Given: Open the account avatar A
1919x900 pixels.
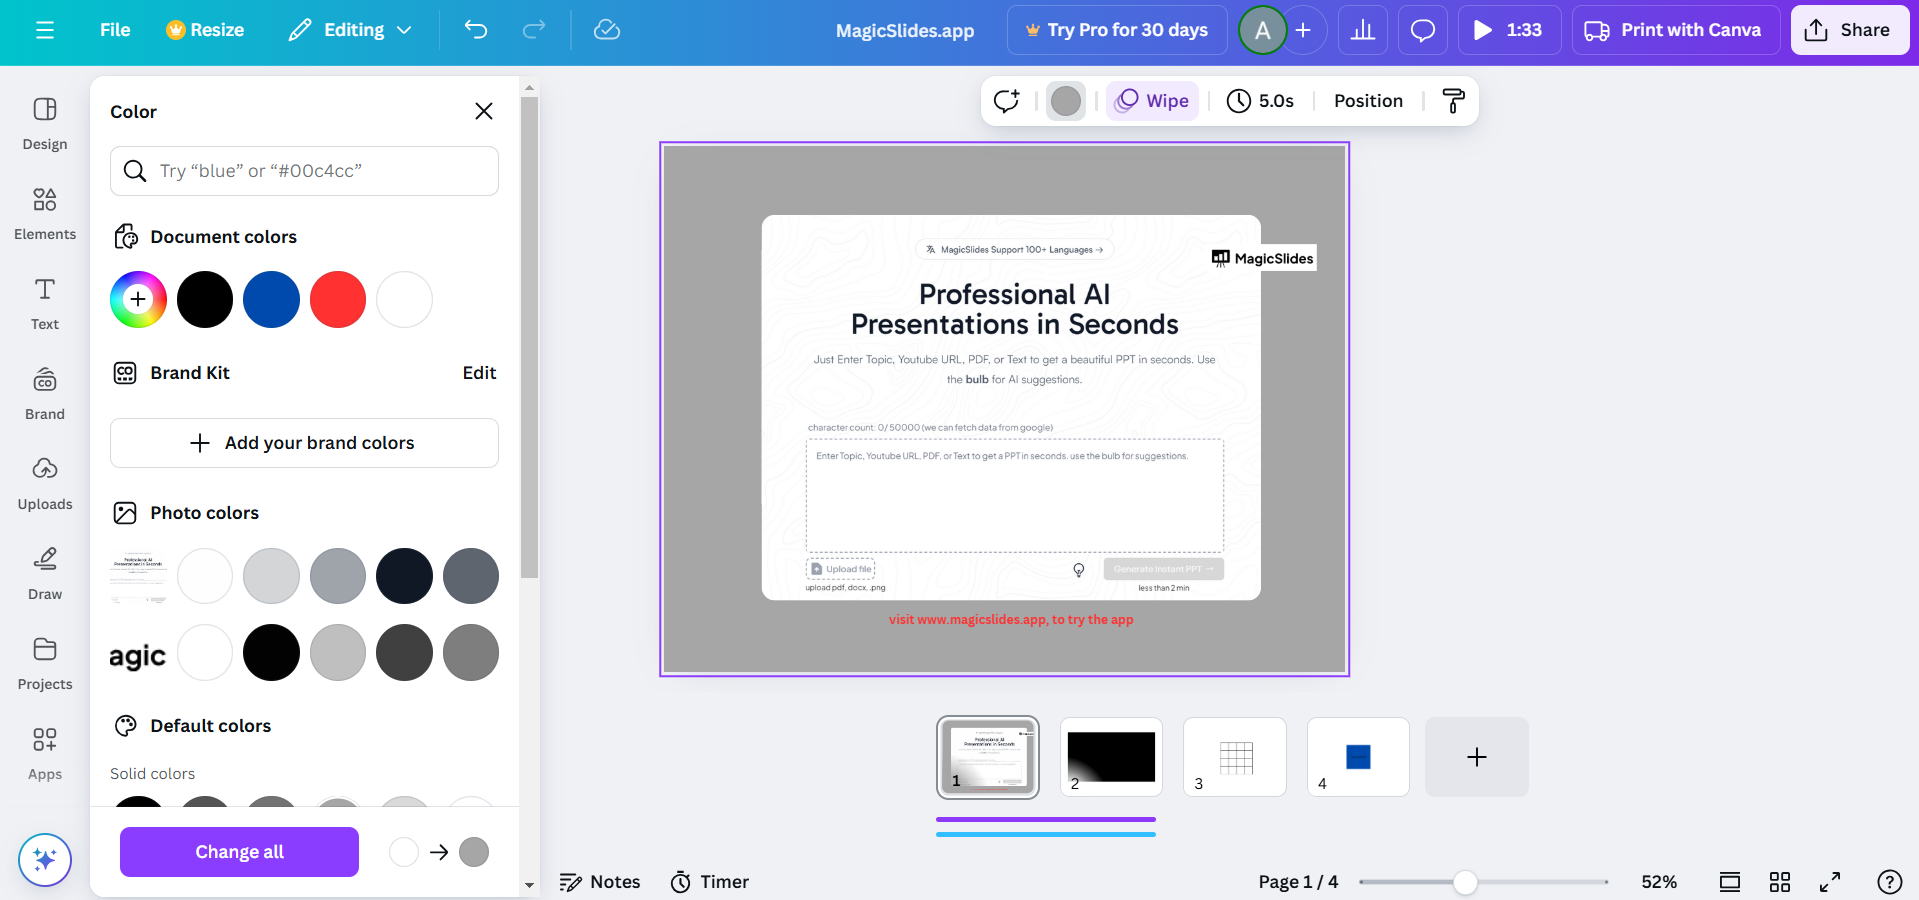Looking at the screenshot, I should pyautogui.click(x=1263, y=30).
